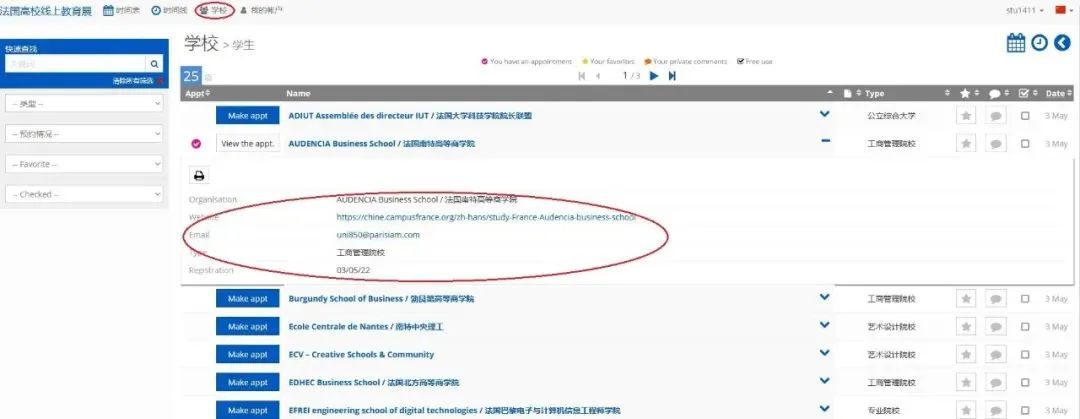Screen dimensions: 1080x419
Task: Open the calendar view icon at top right
Action: (1016, 43)
